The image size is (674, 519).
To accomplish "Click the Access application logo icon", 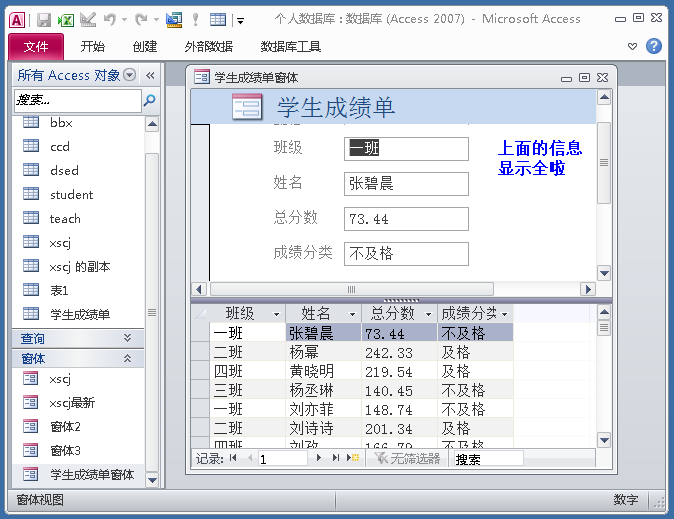I will pos(17,20).
